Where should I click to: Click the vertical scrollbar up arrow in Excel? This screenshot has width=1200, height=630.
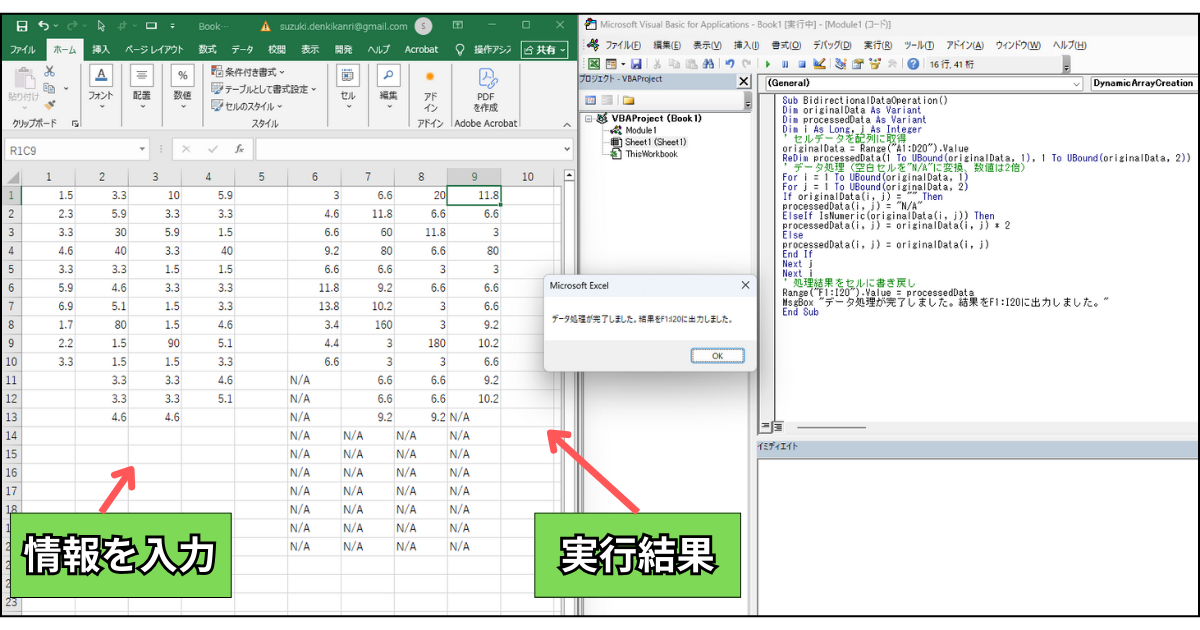click(x=569, y=175)
